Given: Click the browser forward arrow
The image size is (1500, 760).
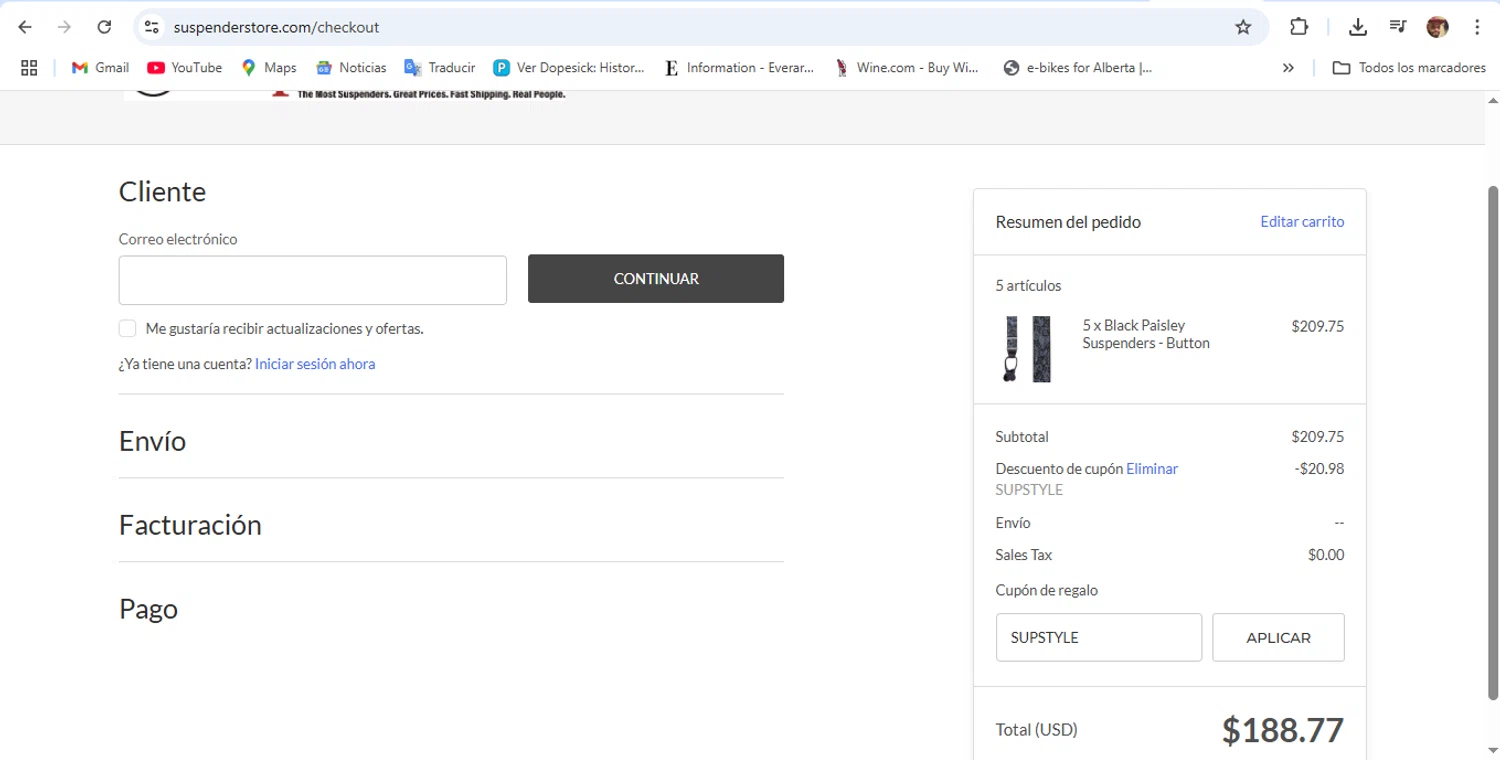Looking at the screenshot, I should tap(65, 27).
